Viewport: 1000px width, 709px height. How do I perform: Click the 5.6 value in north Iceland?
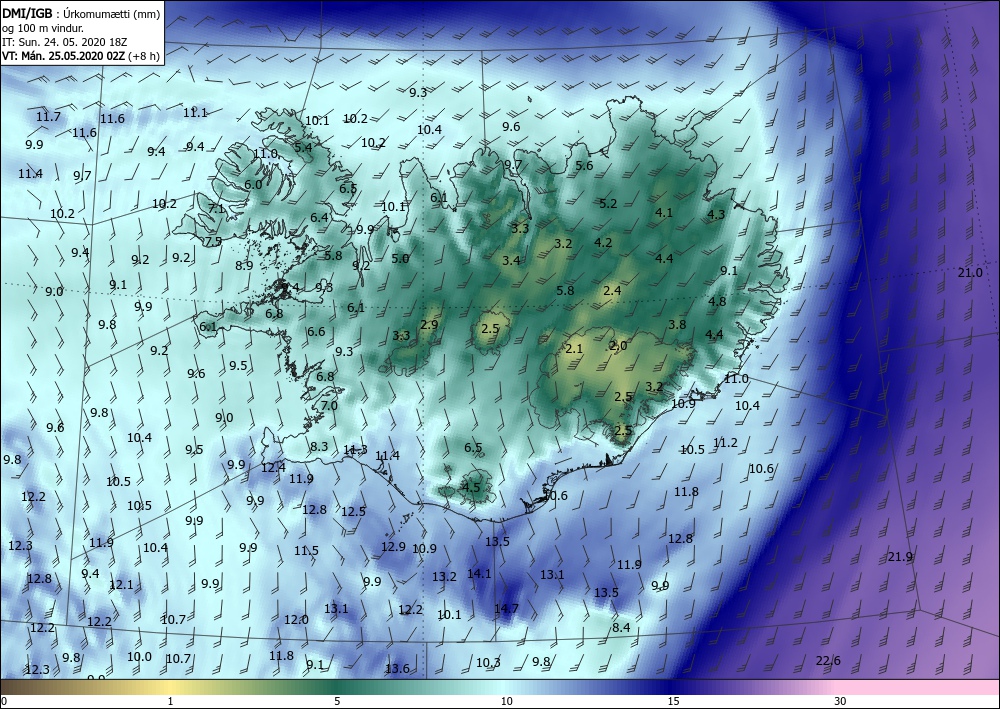[584, 166]
